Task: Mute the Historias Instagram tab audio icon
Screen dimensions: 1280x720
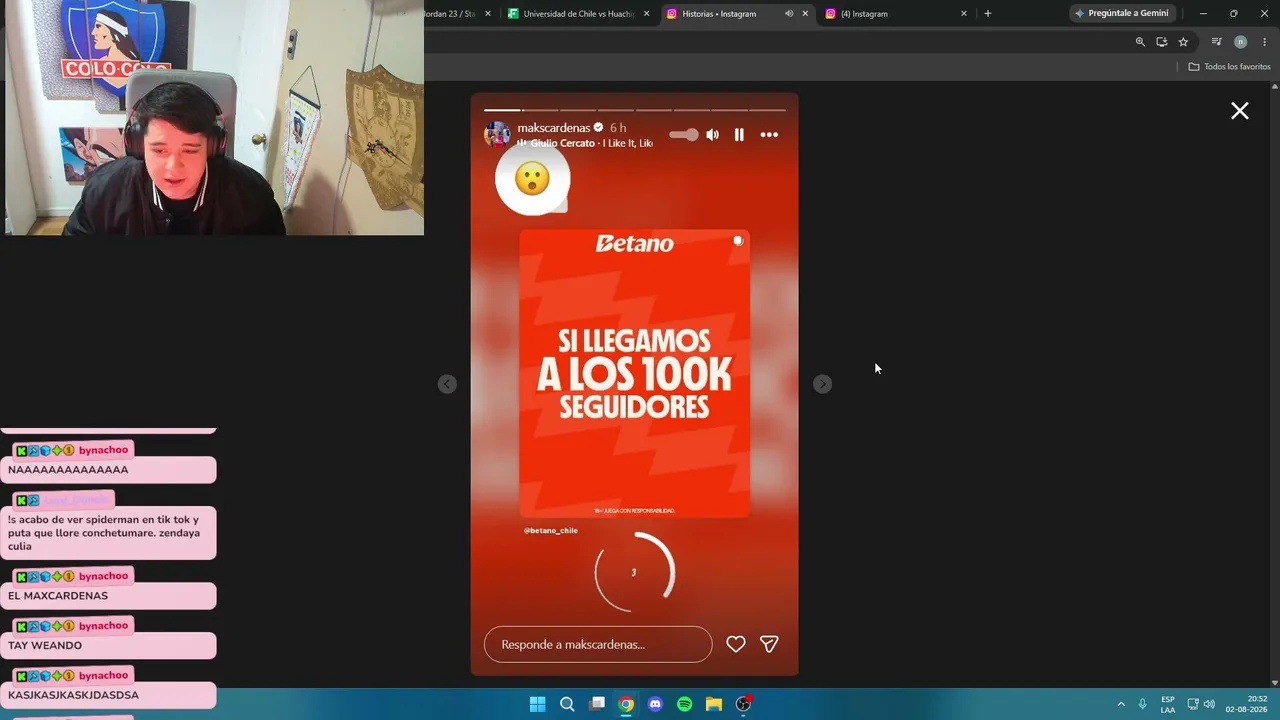Action: (789, 14)
